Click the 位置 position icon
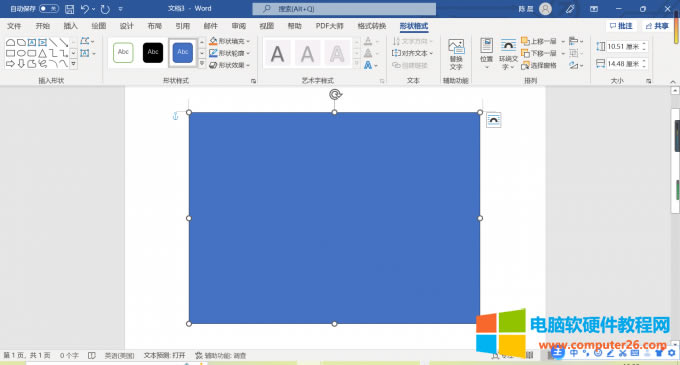The height and width of the screenshot is (365, 680). (487, 50)
